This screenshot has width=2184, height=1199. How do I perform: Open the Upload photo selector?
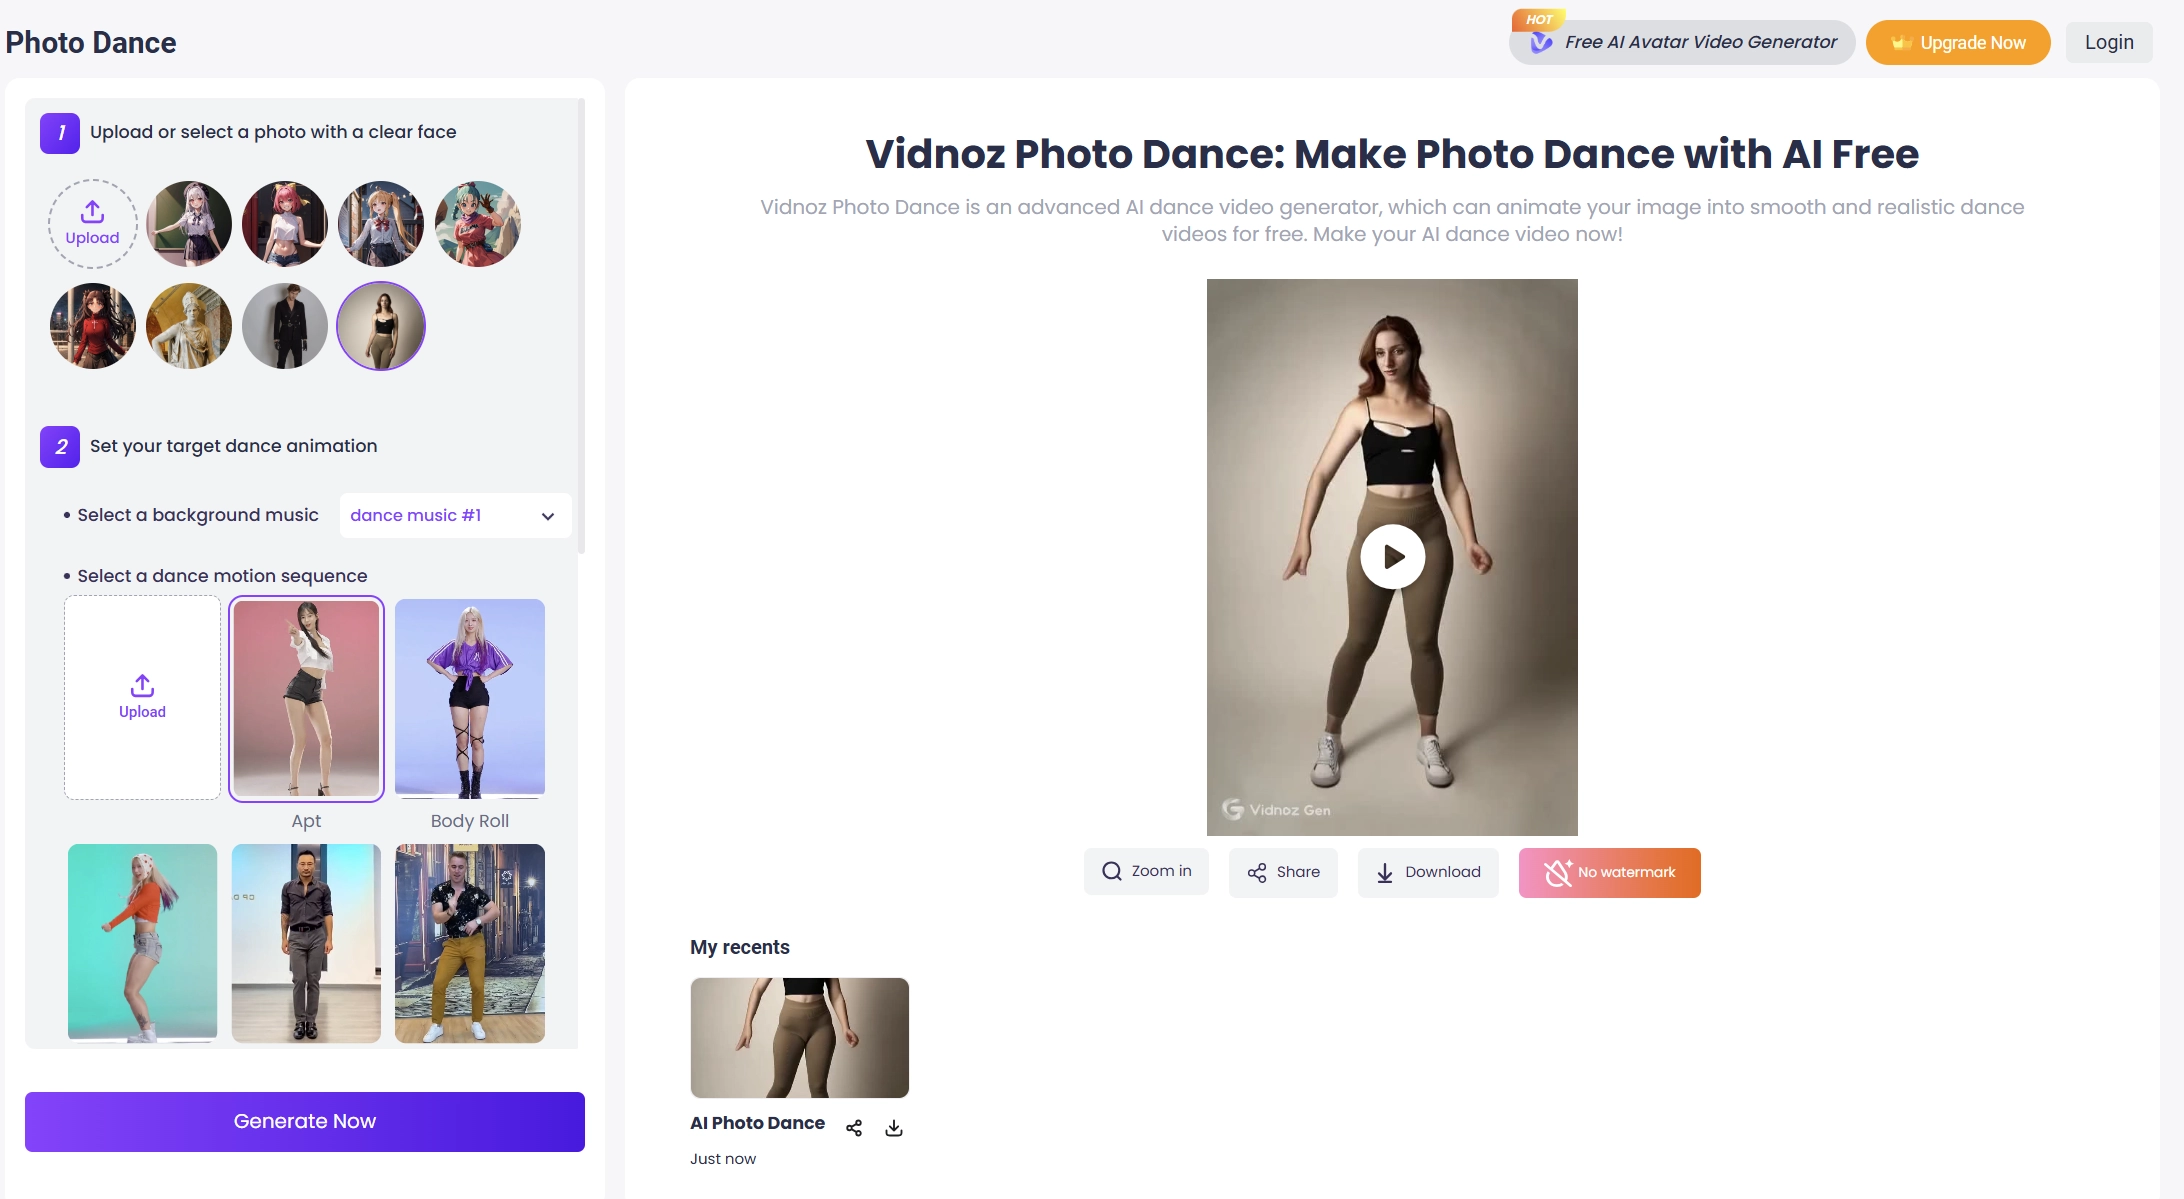pyautogui.click(x=91, y=223)
